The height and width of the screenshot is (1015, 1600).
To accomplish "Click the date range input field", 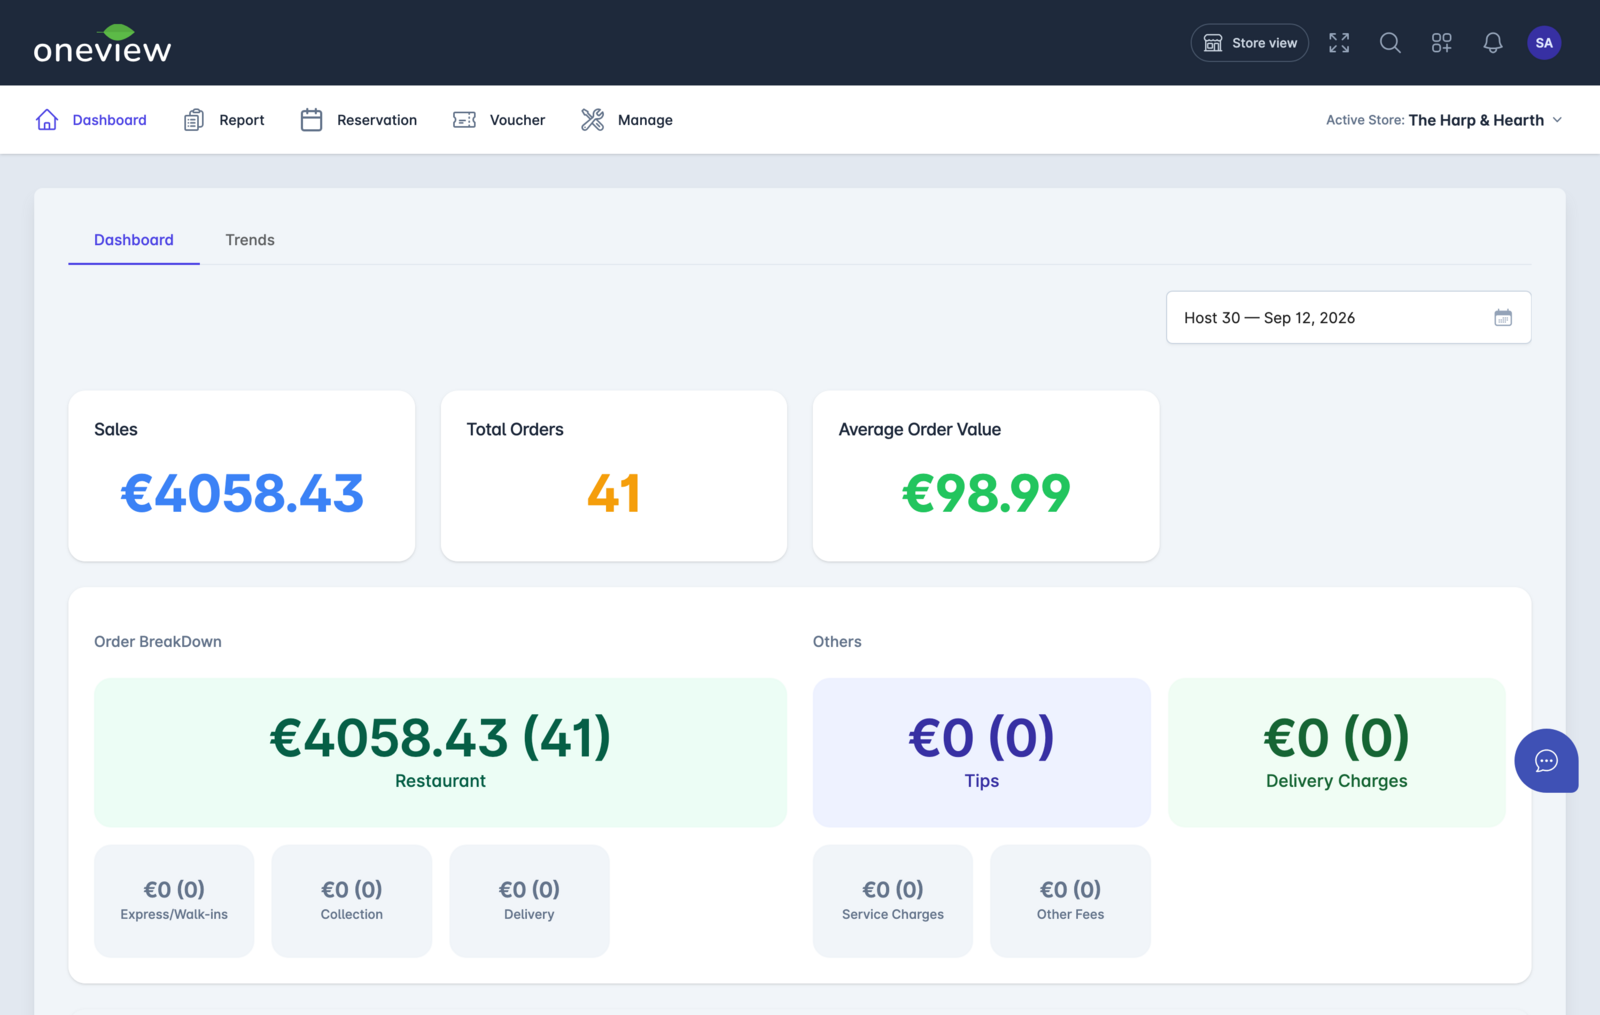I will click(x=1348, y=318).
